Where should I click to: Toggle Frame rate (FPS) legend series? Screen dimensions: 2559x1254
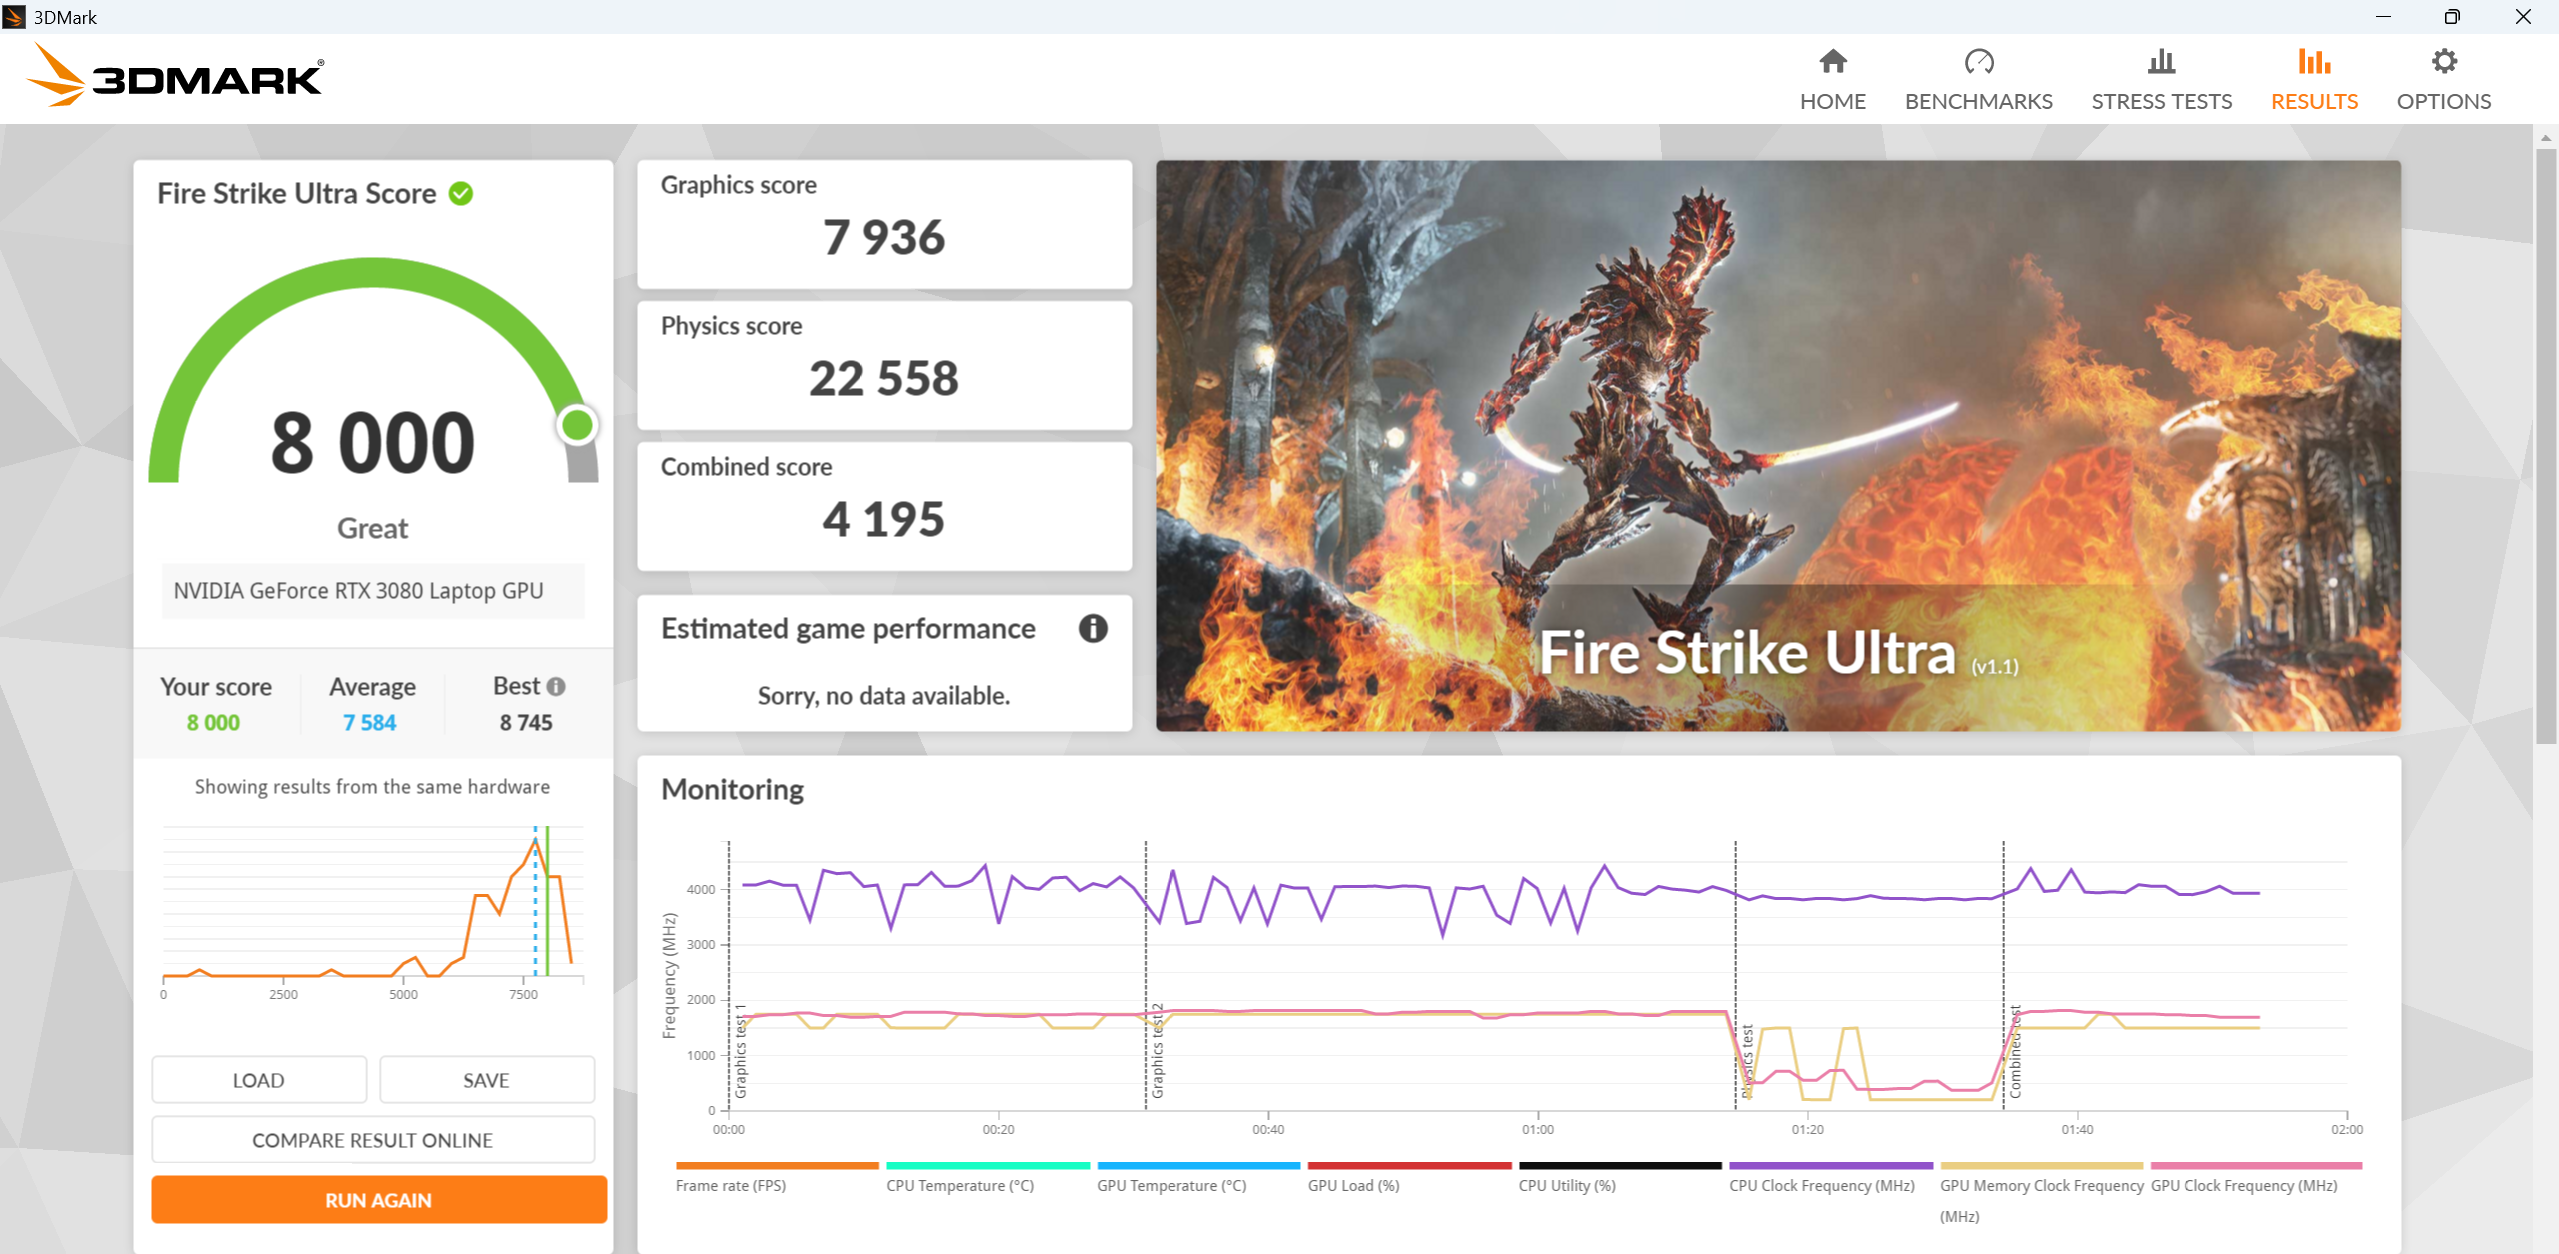click(731, 1185)
